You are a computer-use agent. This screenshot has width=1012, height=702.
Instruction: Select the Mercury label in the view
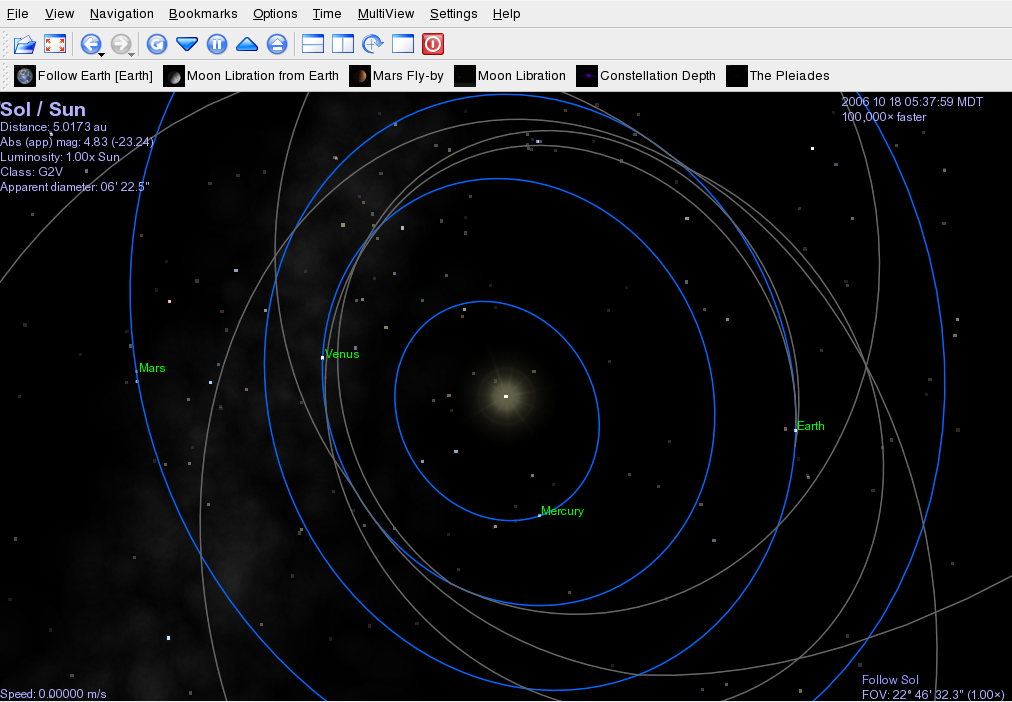562,511
